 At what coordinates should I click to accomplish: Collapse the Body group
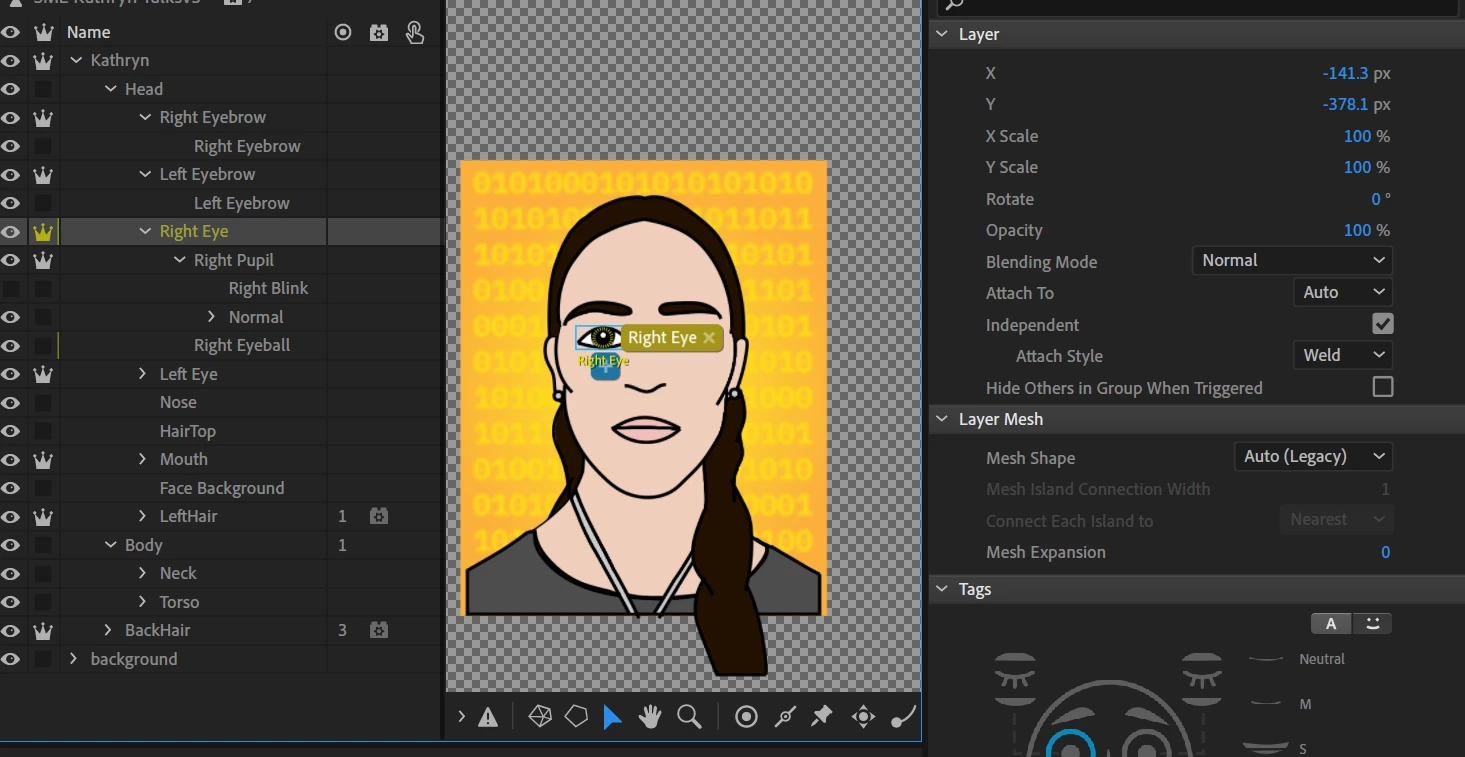pyautogui.click(x=110, y=545)
